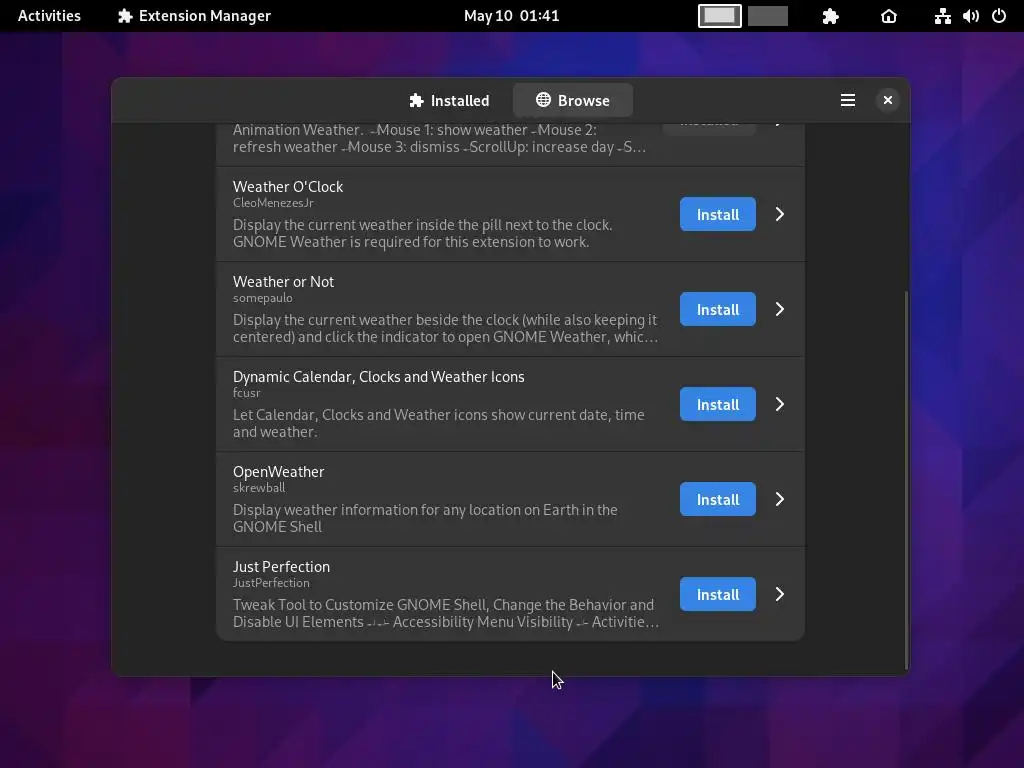The height and width of the screenshot is (768, 1024).
Task: Open the hamburger main menu
Action: (x=848, y=100)
